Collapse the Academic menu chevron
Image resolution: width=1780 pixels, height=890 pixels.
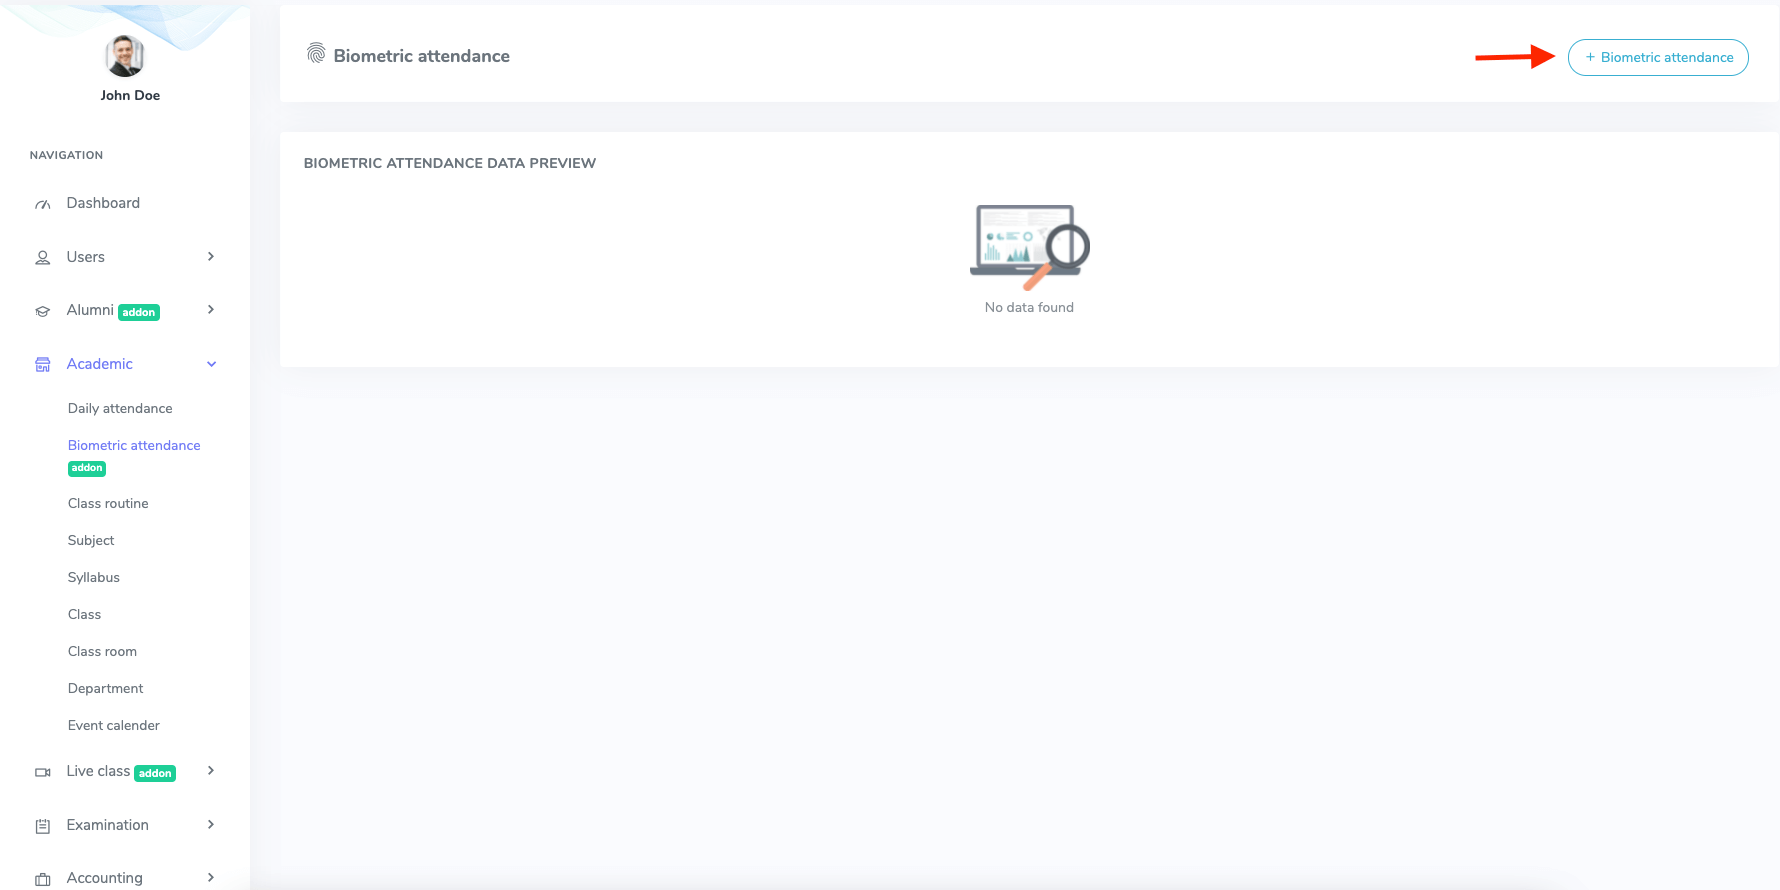click(211, 364)
